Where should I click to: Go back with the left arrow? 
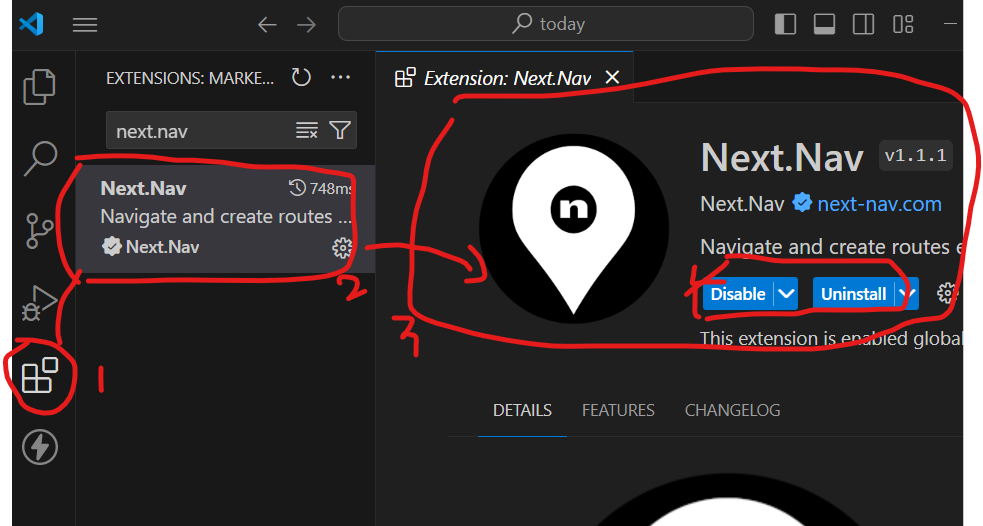(x=267, y=24)
